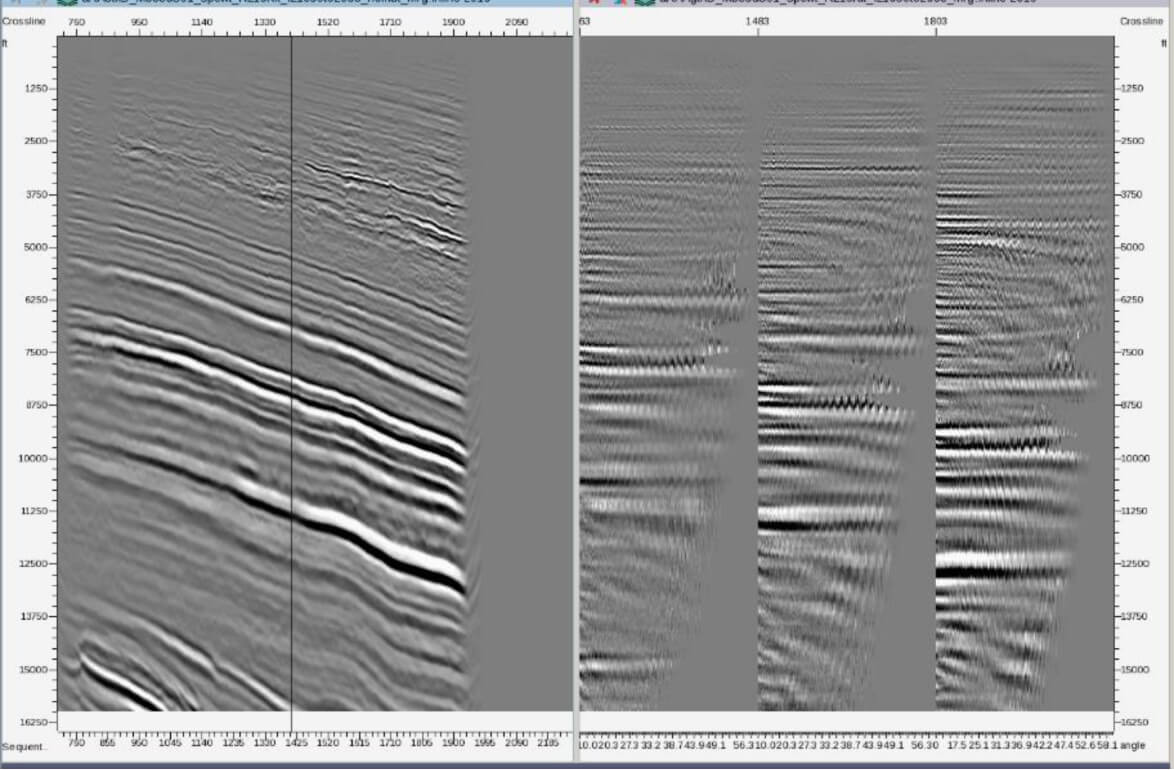The image size is (1174, 770).
Task: Click the 1615 tick on the left panel bottom axis
Action: click(x=359, y=743)
